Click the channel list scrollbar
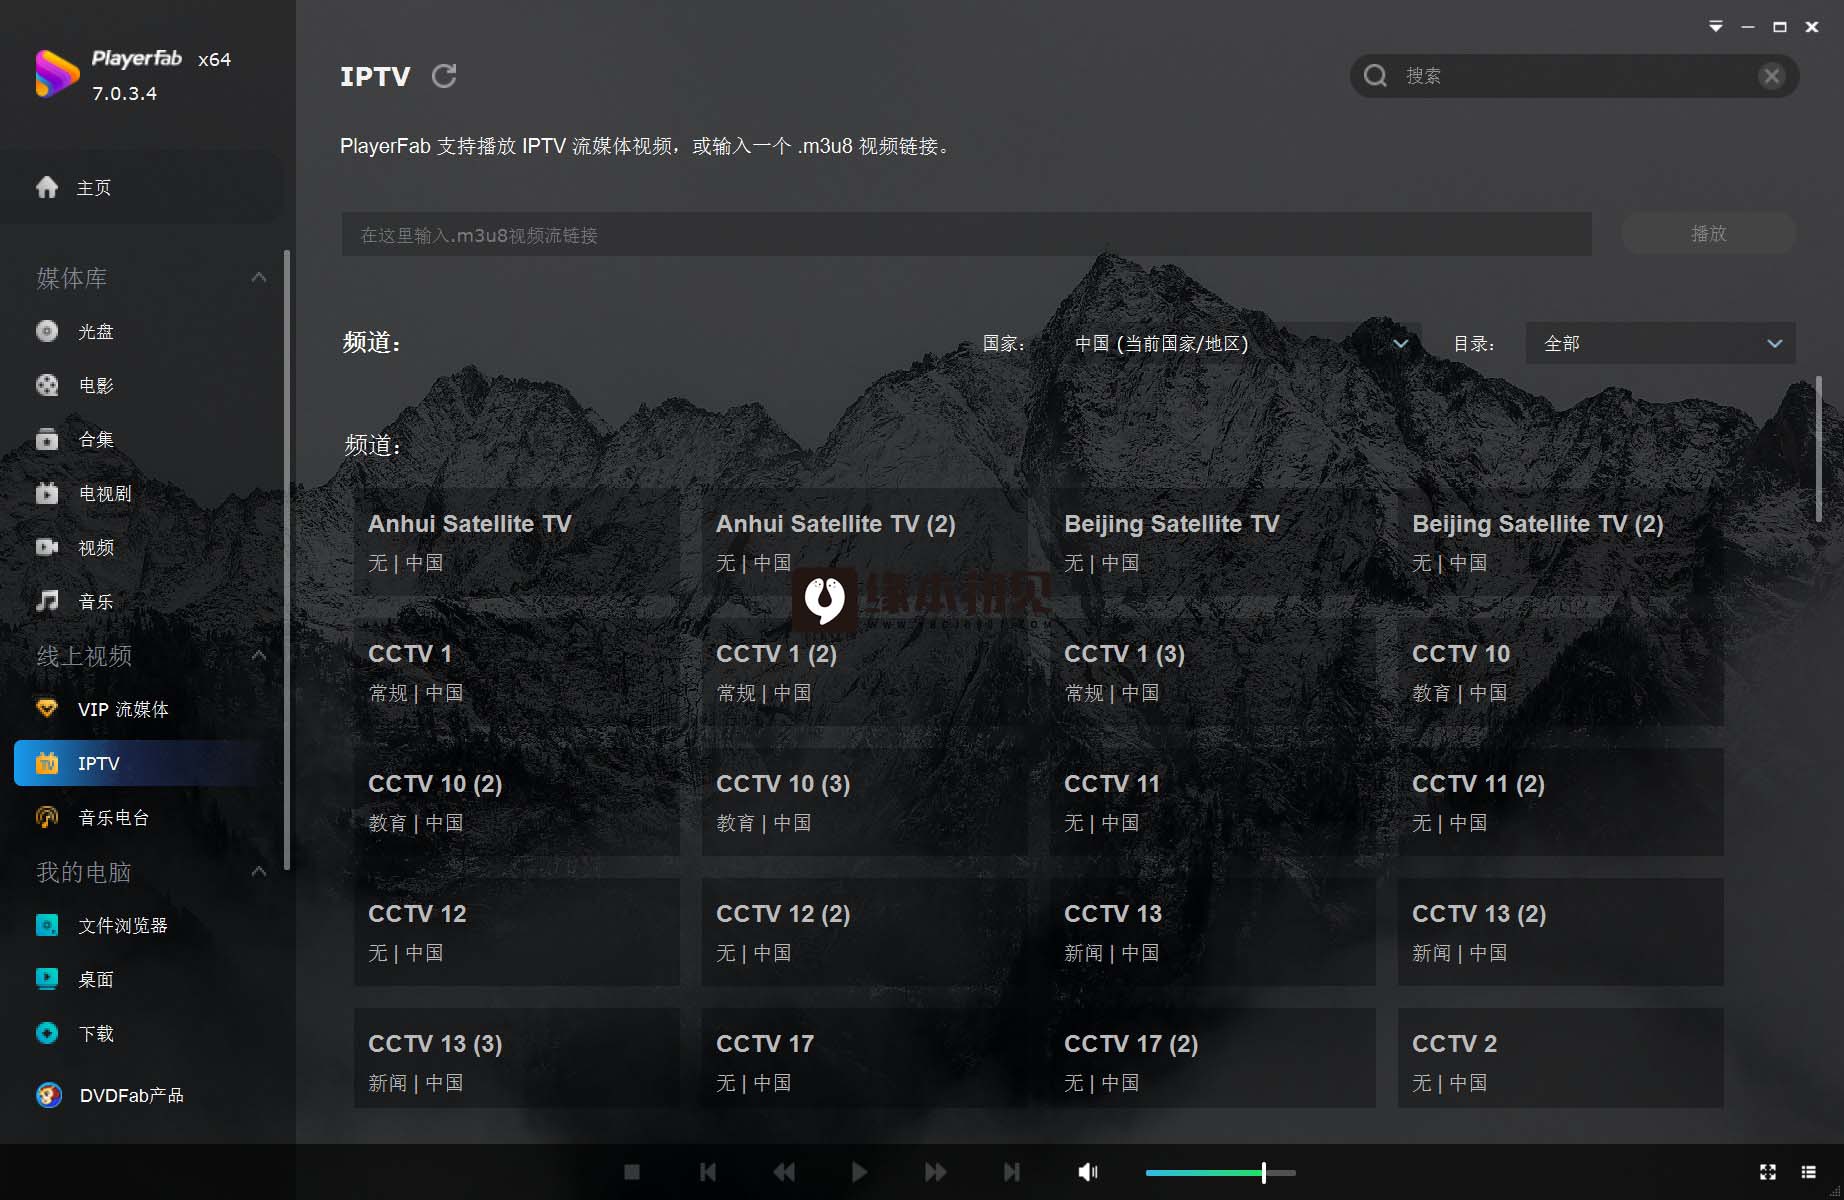Viewport: 1844px width, 1200px height. click(1818, 448)
